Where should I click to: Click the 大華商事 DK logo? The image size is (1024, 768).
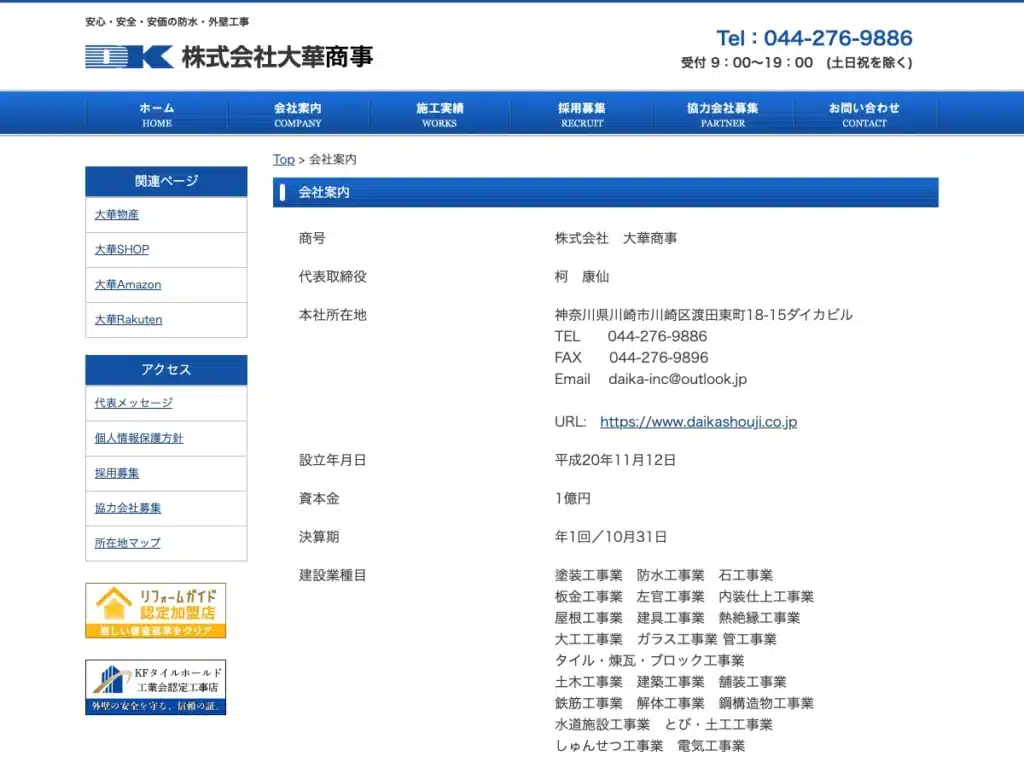point(229,57)
